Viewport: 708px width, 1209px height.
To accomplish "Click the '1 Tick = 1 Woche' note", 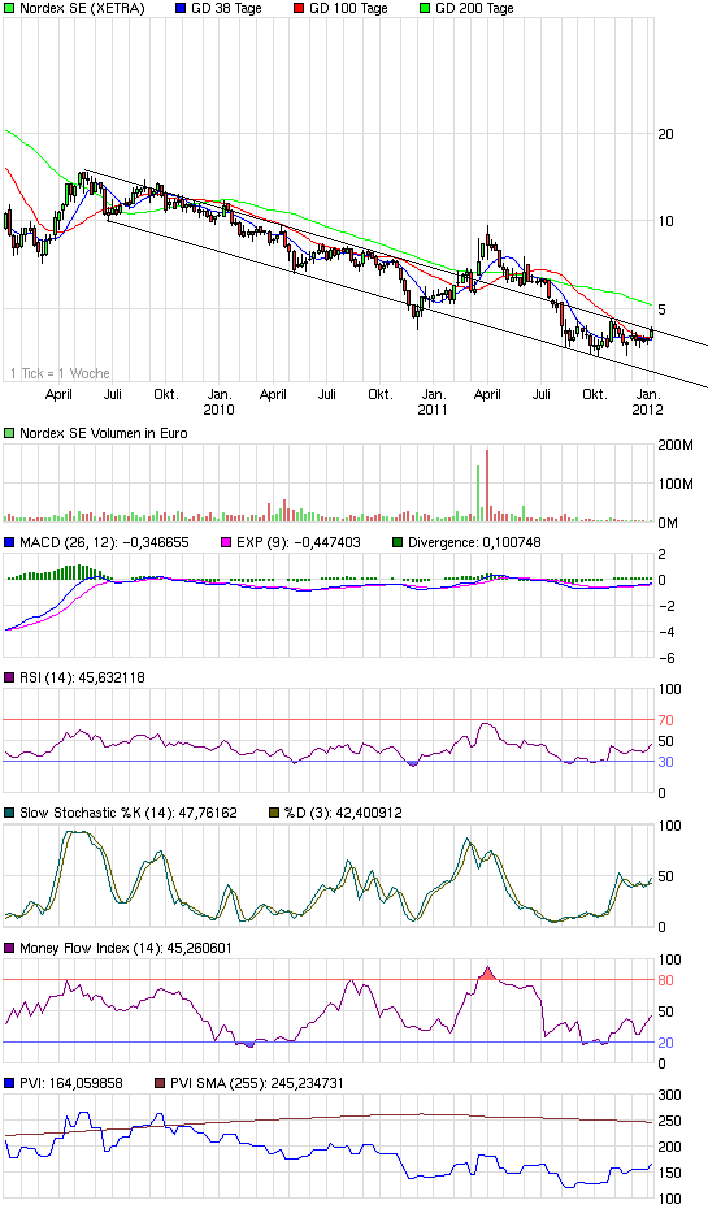I will [x=60, y=373].
